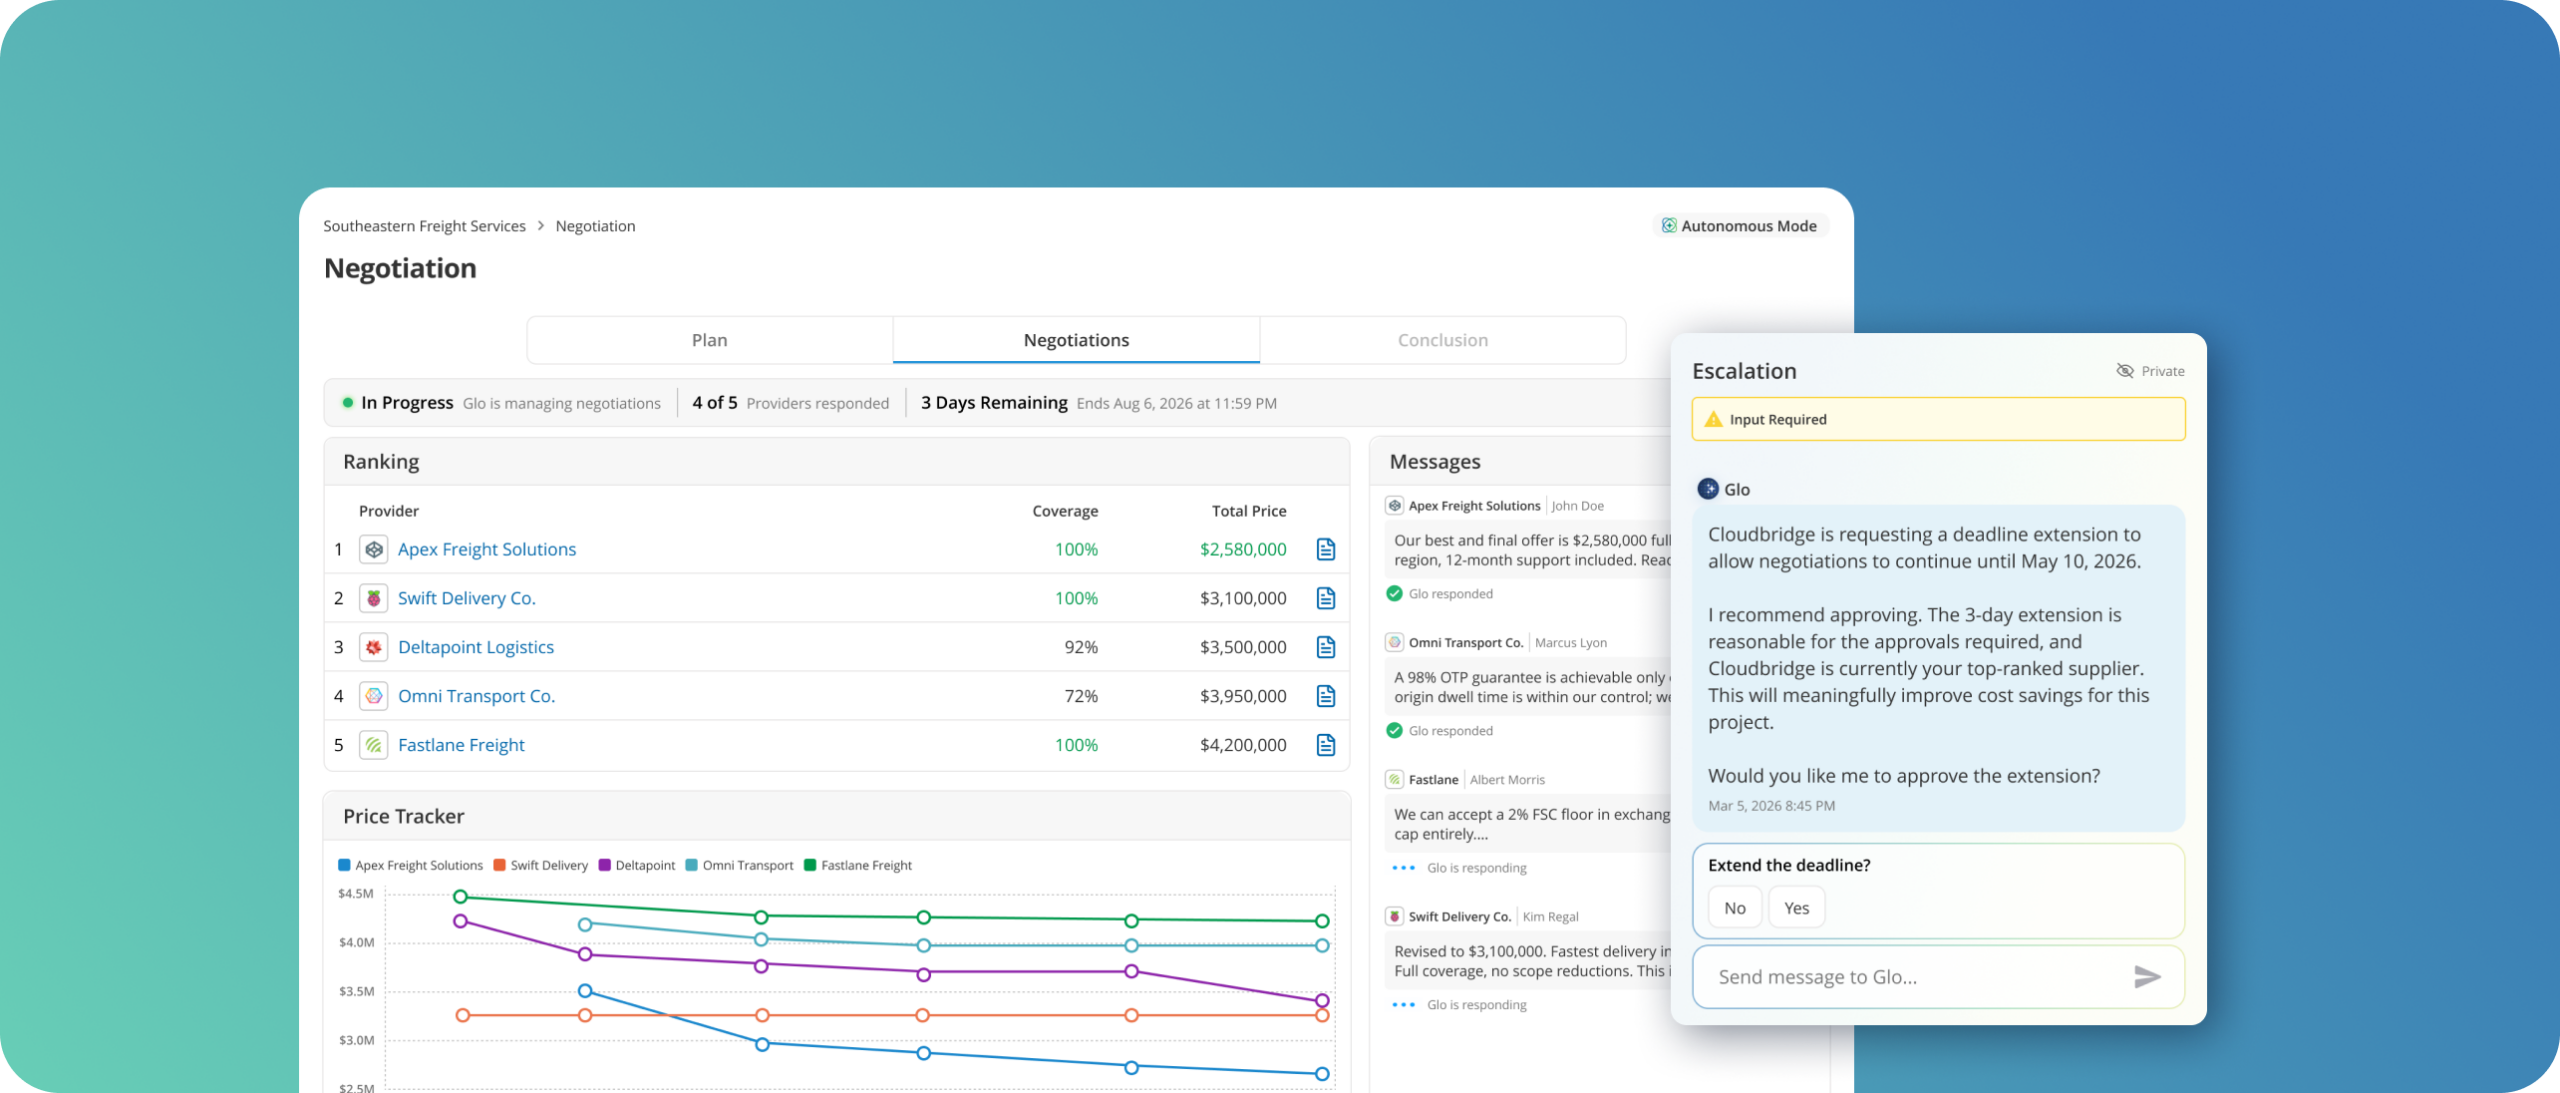Click the Swift Delivery Co. logo in Ranking

[374, 598]
